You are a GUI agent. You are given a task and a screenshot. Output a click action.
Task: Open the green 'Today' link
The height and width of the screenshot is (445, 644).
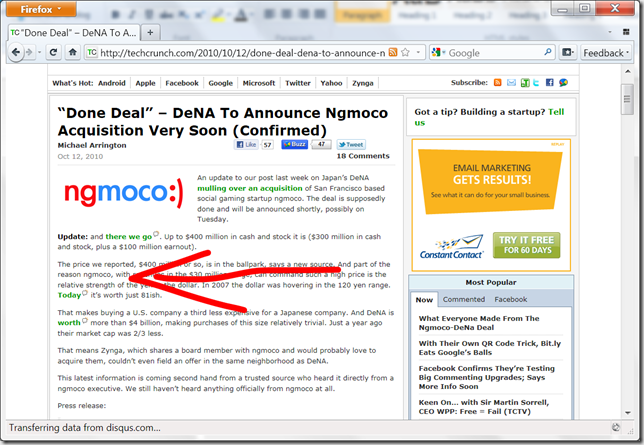[69, 295]
